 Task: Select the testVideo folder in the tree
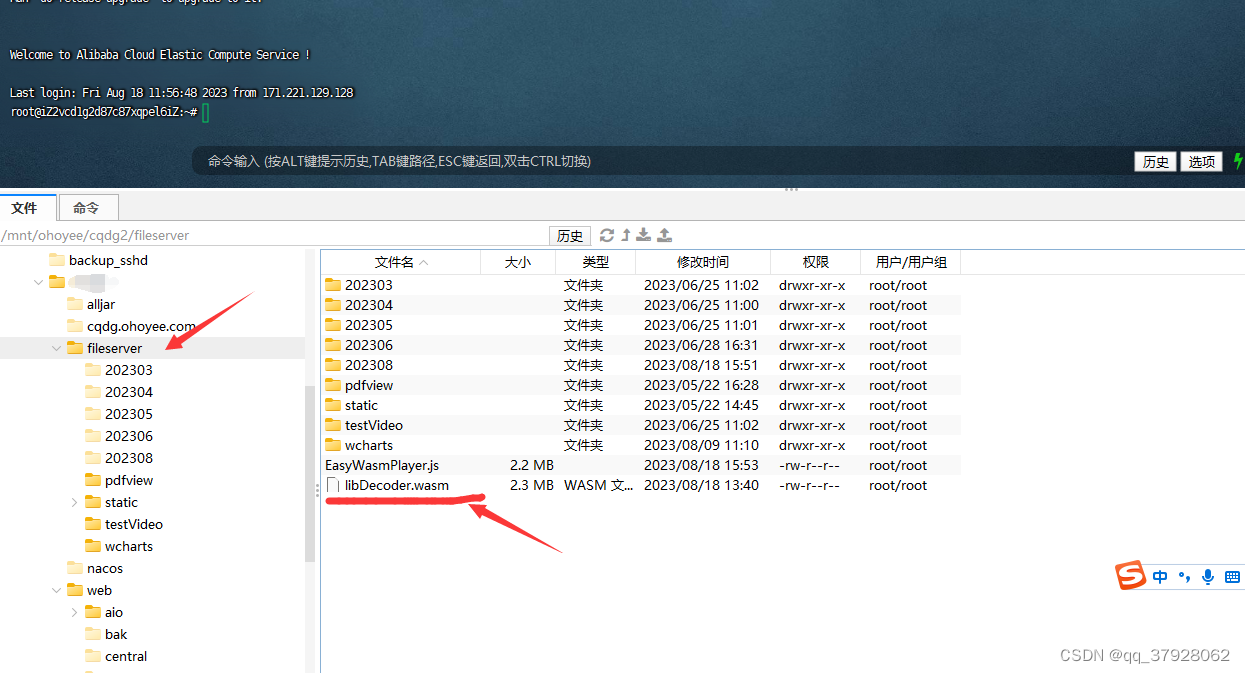134,524
